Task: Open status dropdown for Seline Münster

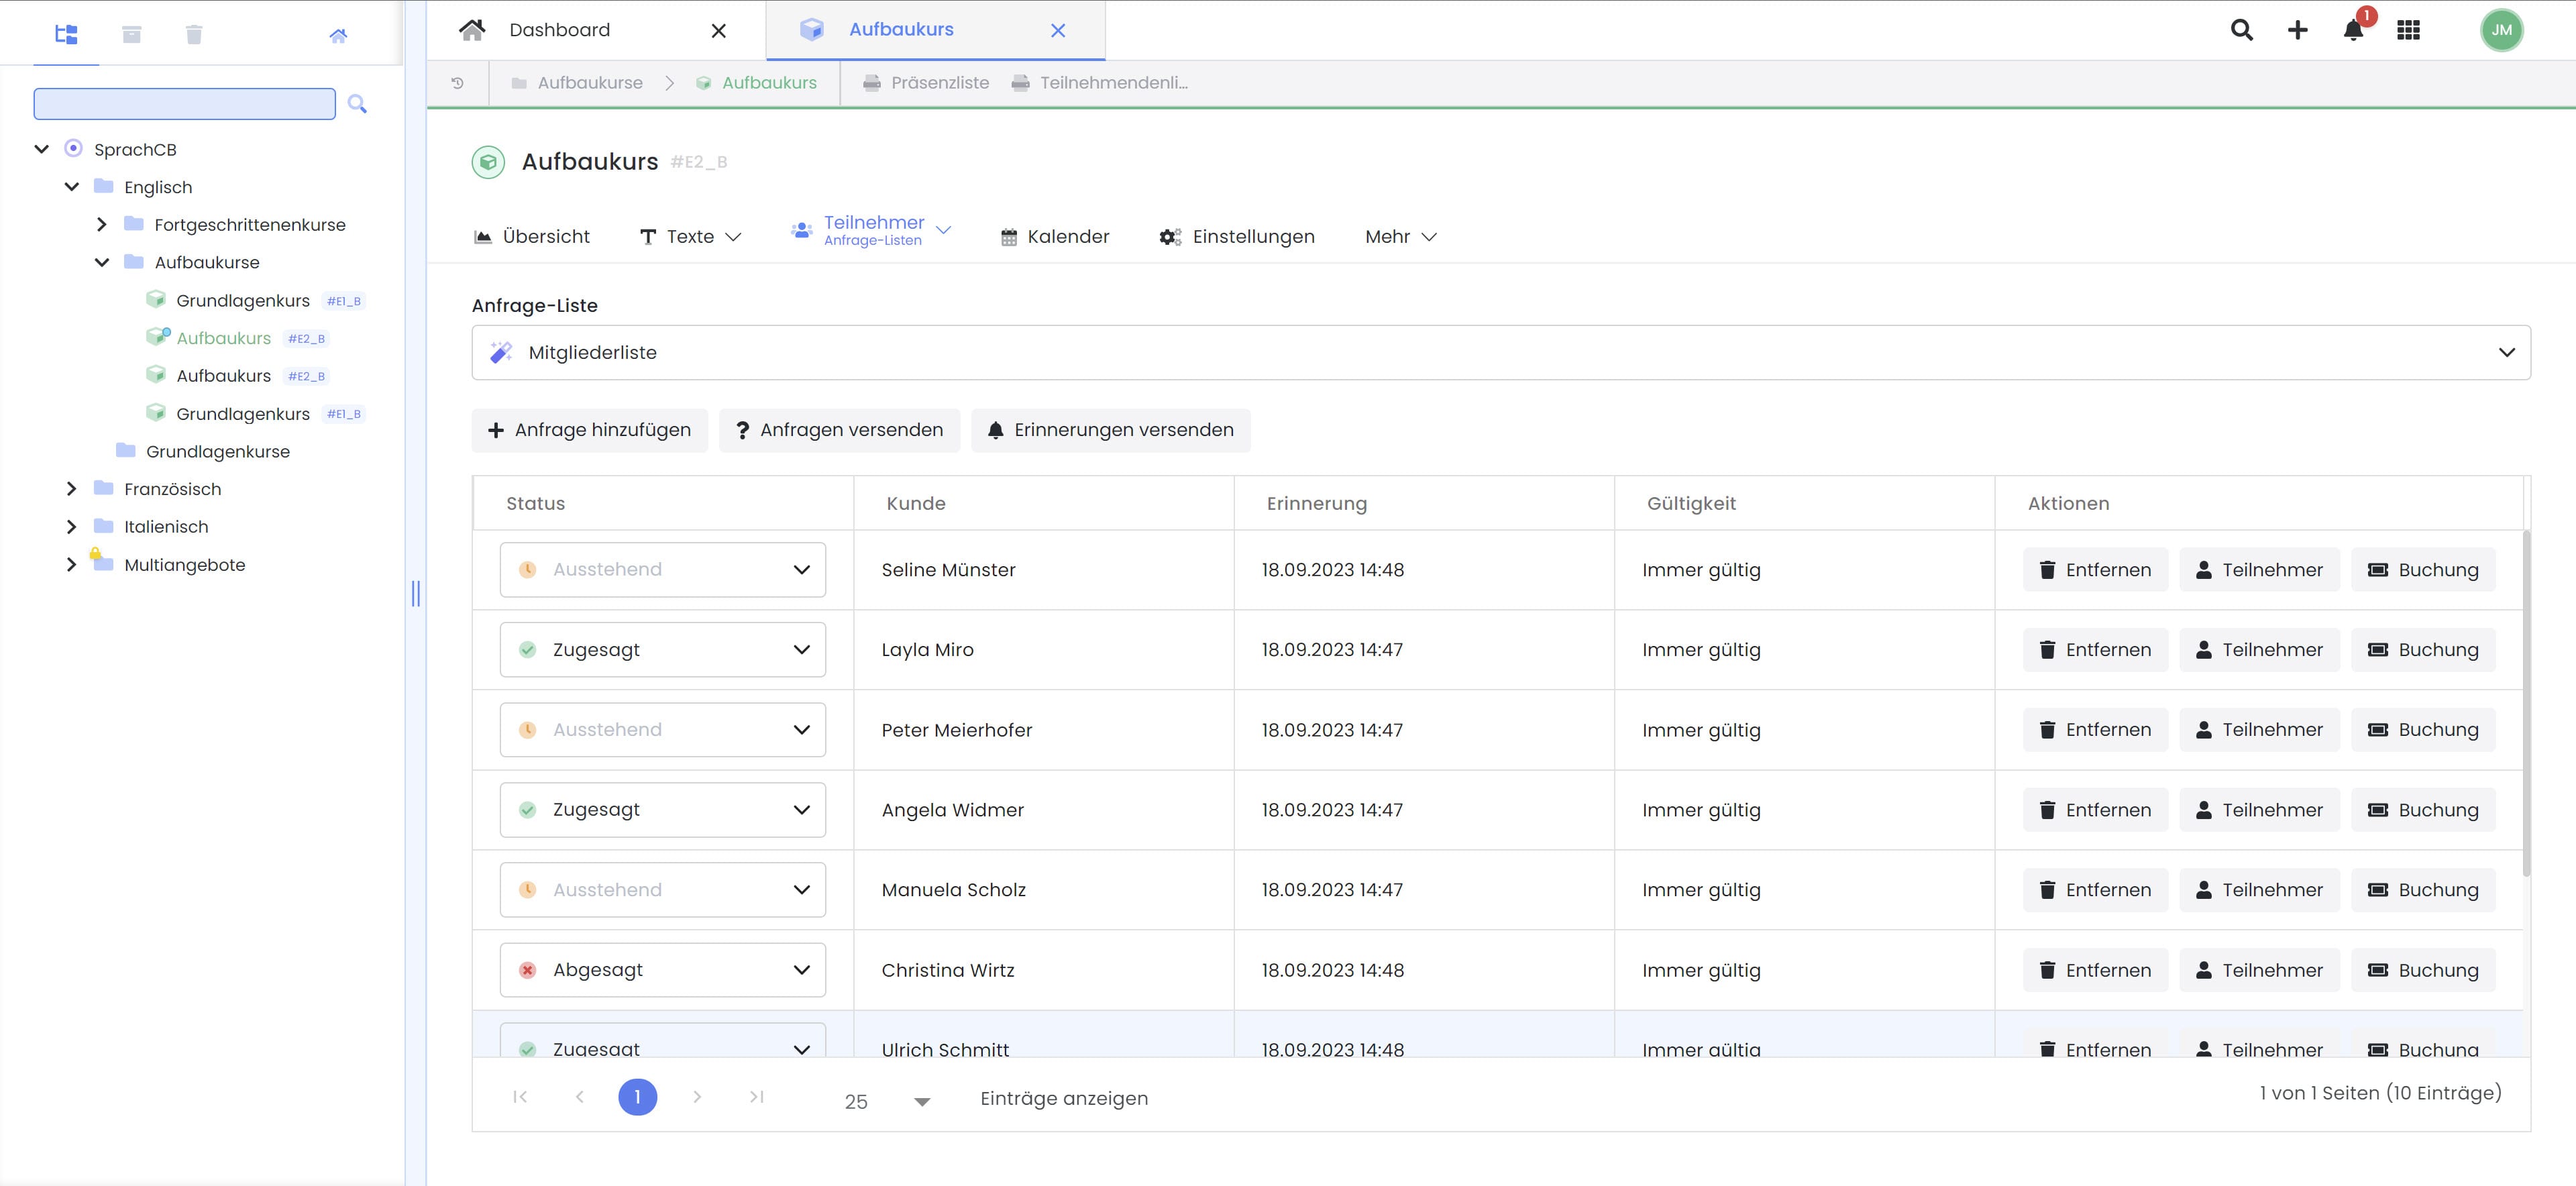Action: [663, 570]
